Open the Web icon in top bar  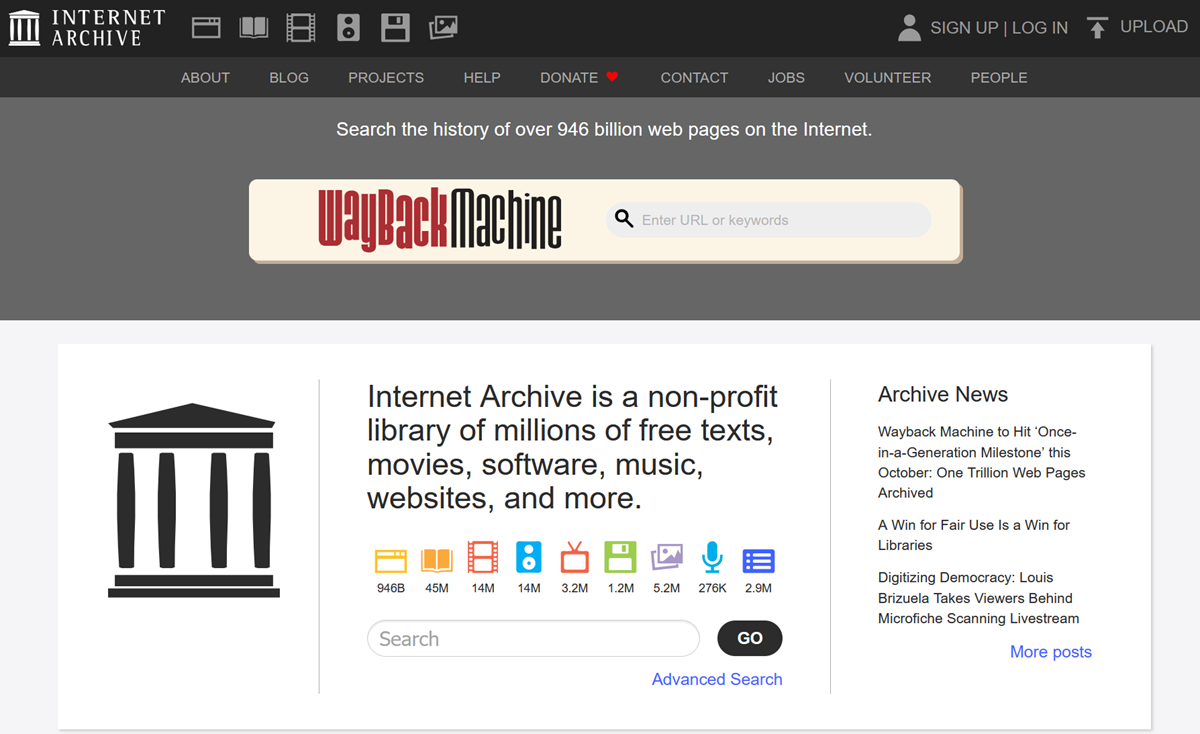coord(206,28)
